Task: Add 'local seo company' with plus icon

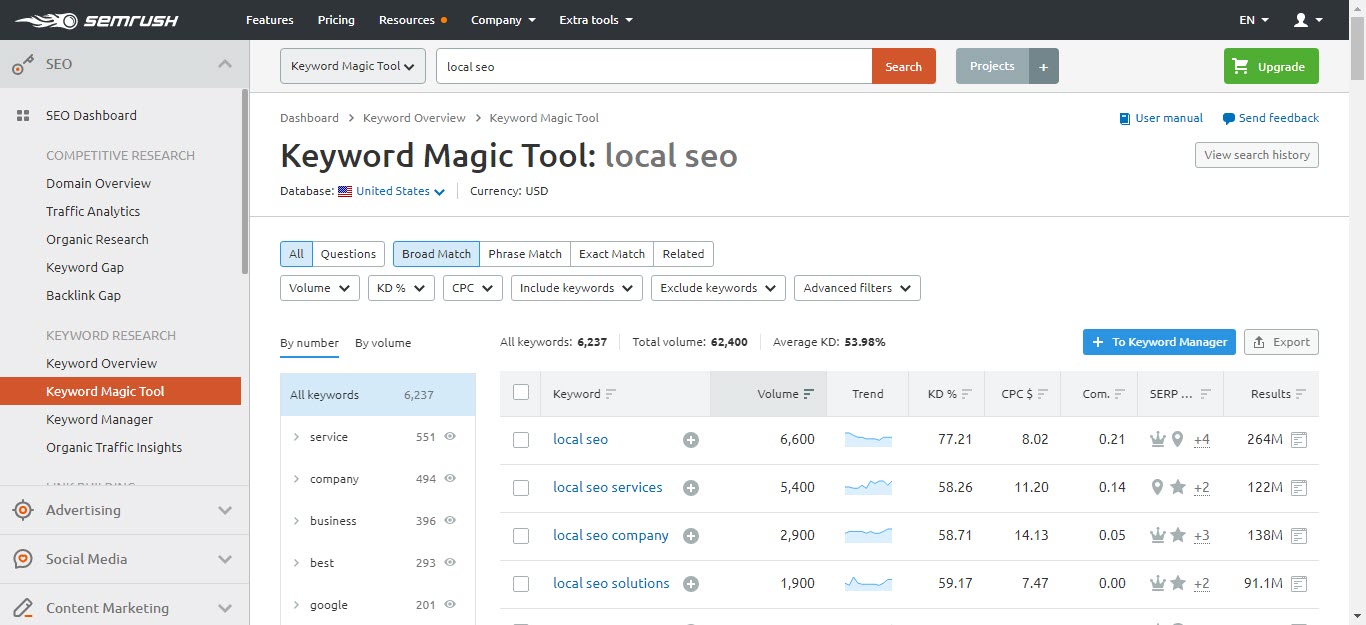Action: click(x=690, y=536)
